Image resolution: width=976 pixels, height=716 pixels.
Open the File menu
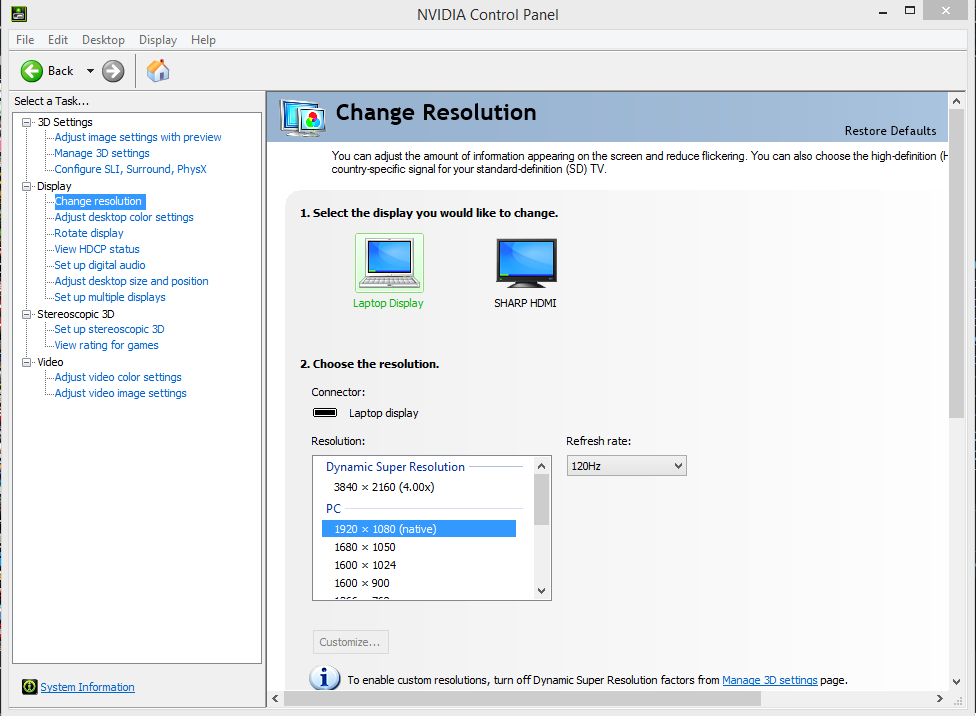(25, 40)
